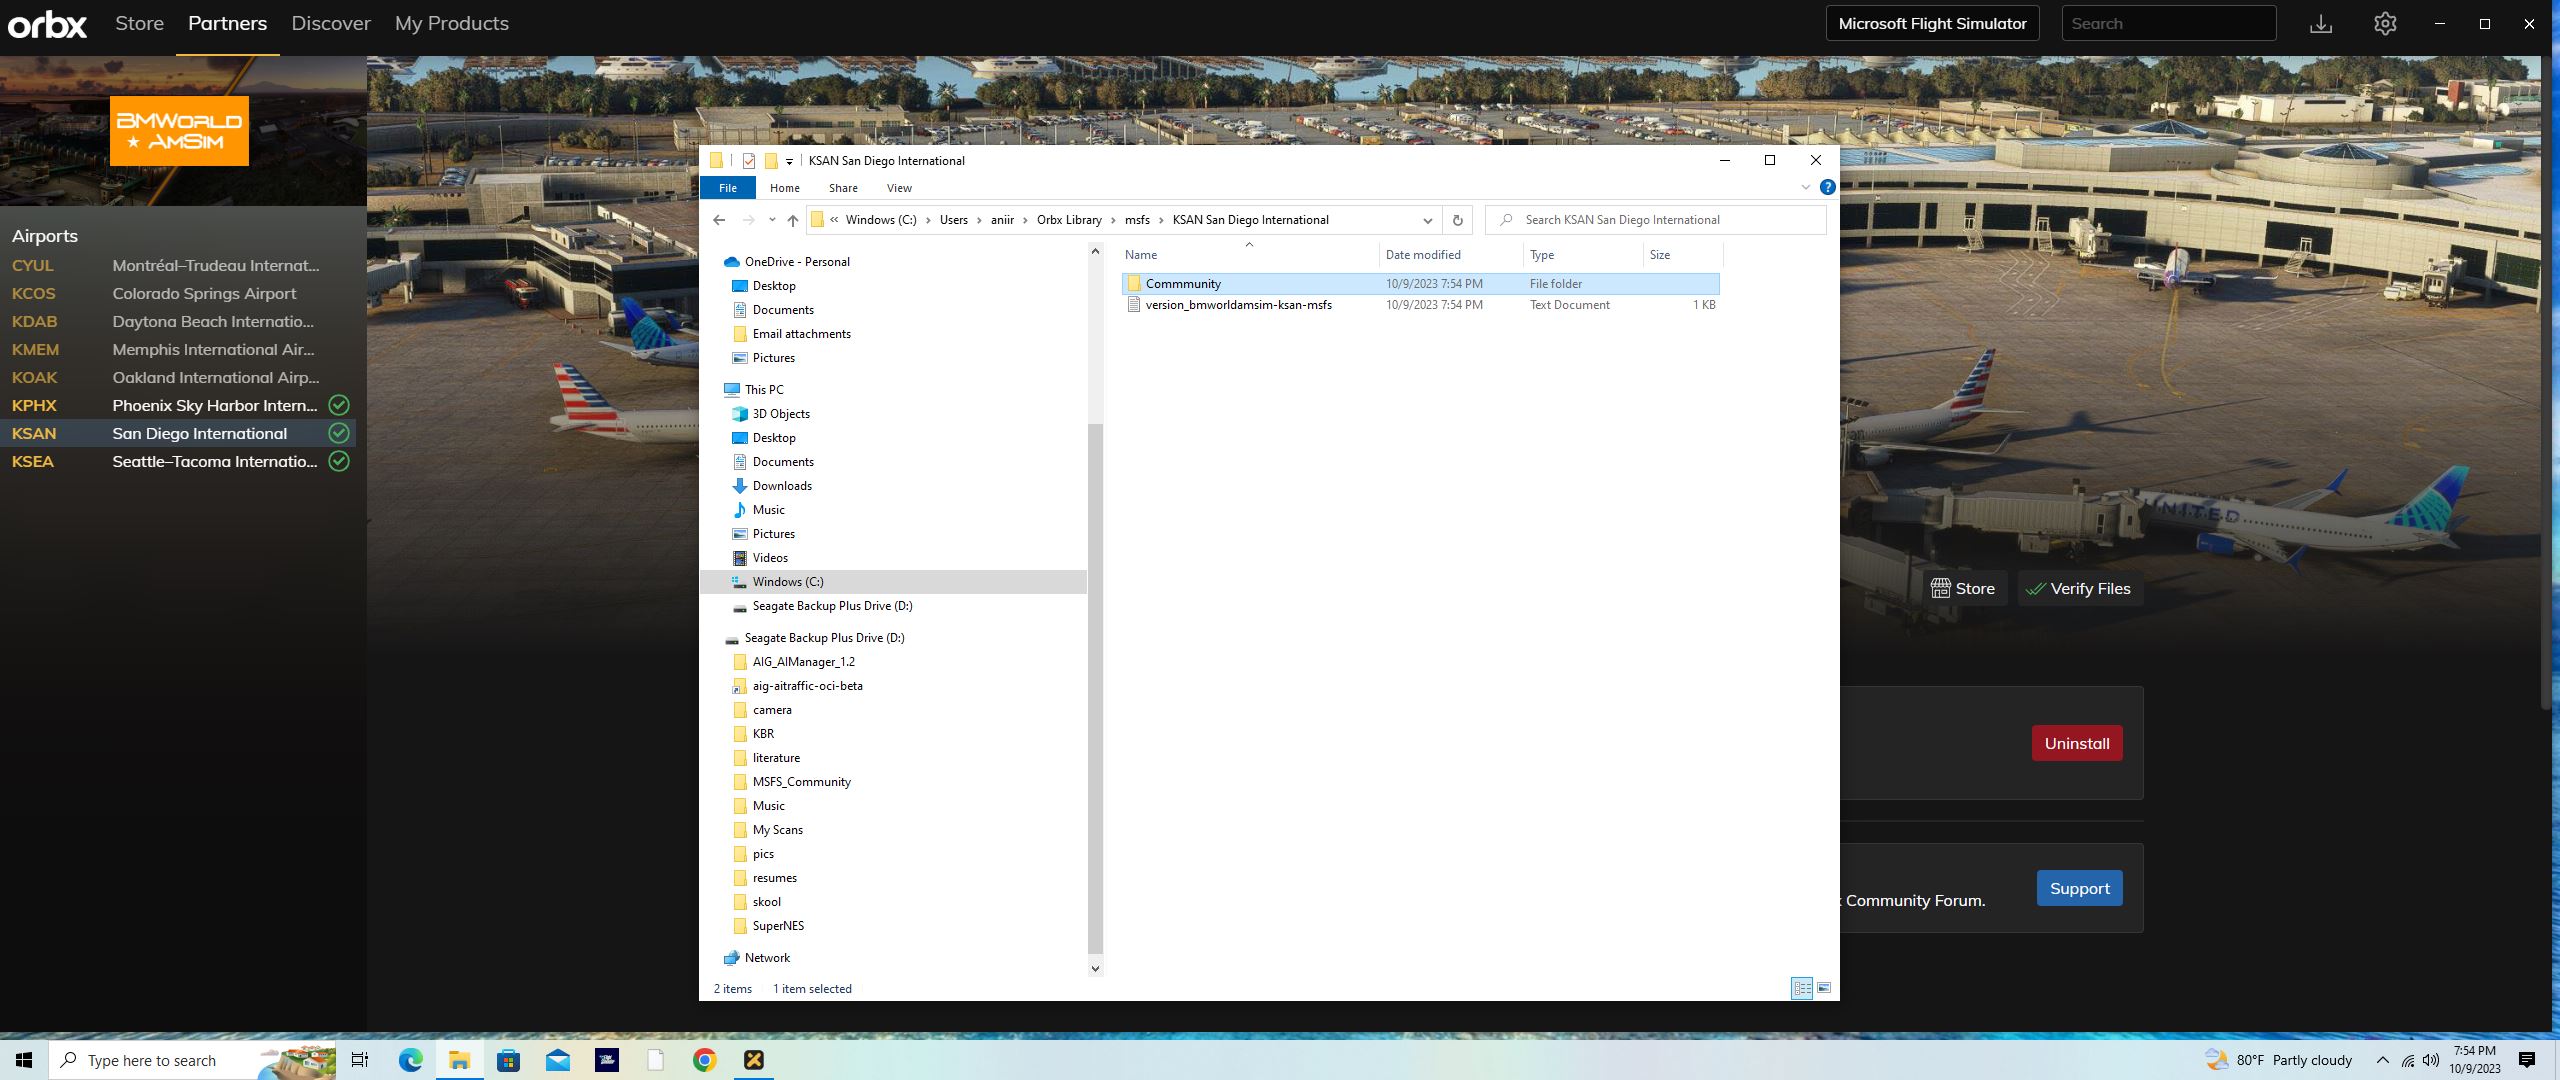This screenshot has height=1080, width=2560.
Task: Click the BMWorld AmSim partner logo
Action: pos(179,131)
